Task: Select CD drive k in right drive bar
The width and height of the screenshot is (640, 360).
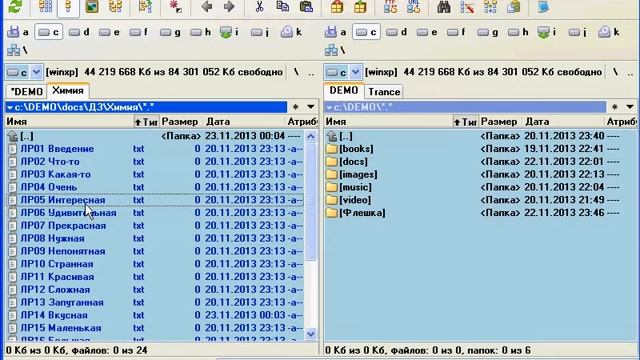Action: pos(609,32)
